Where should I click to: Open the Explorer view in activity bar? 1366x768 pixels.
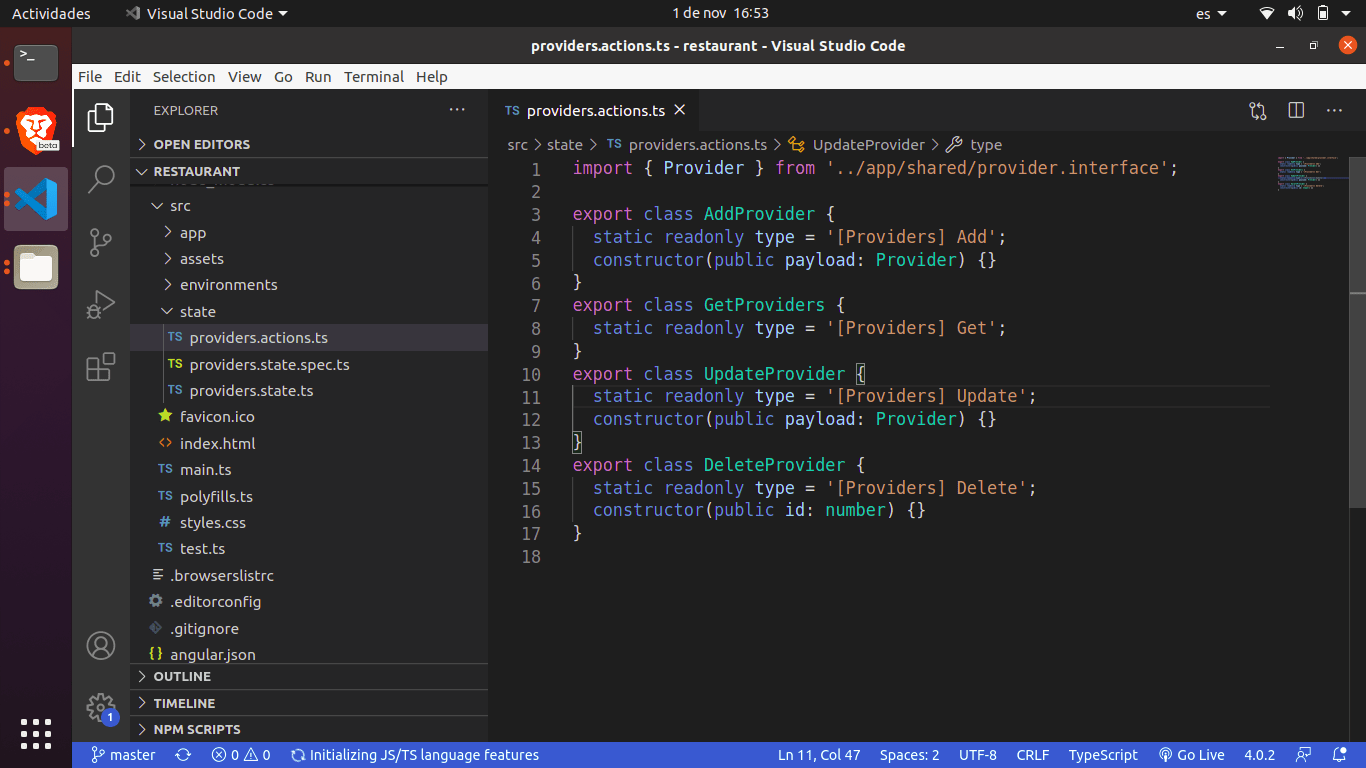pos(101,118)
